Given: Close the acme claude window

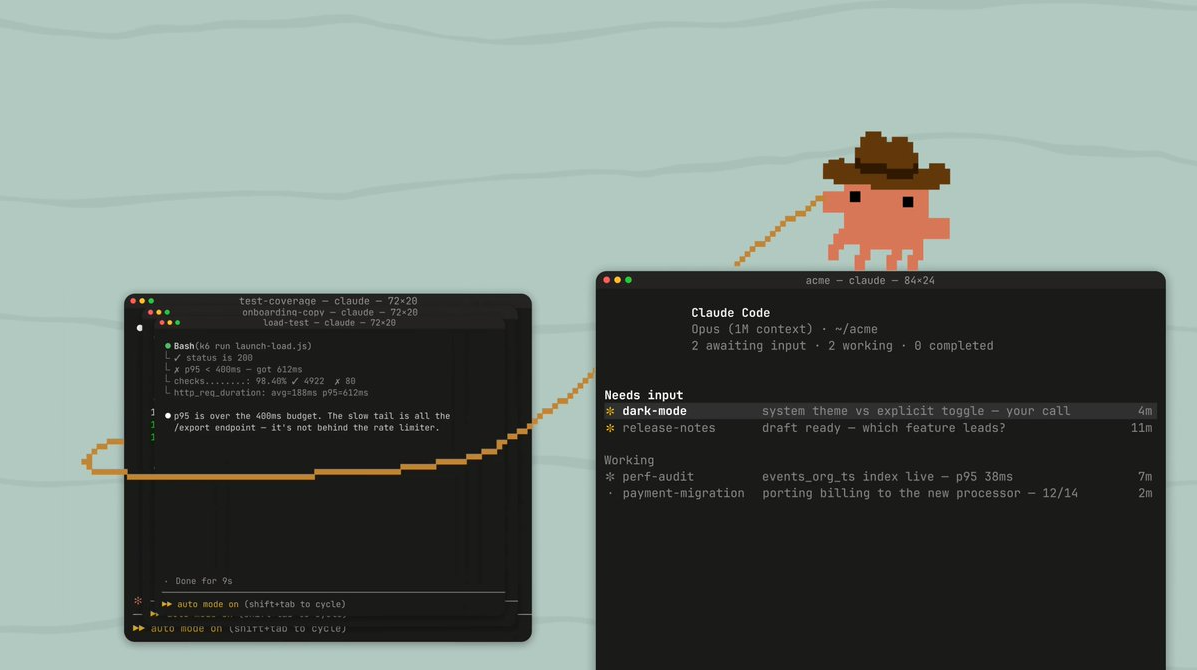Looking at the screenshot, I should 607,280.
